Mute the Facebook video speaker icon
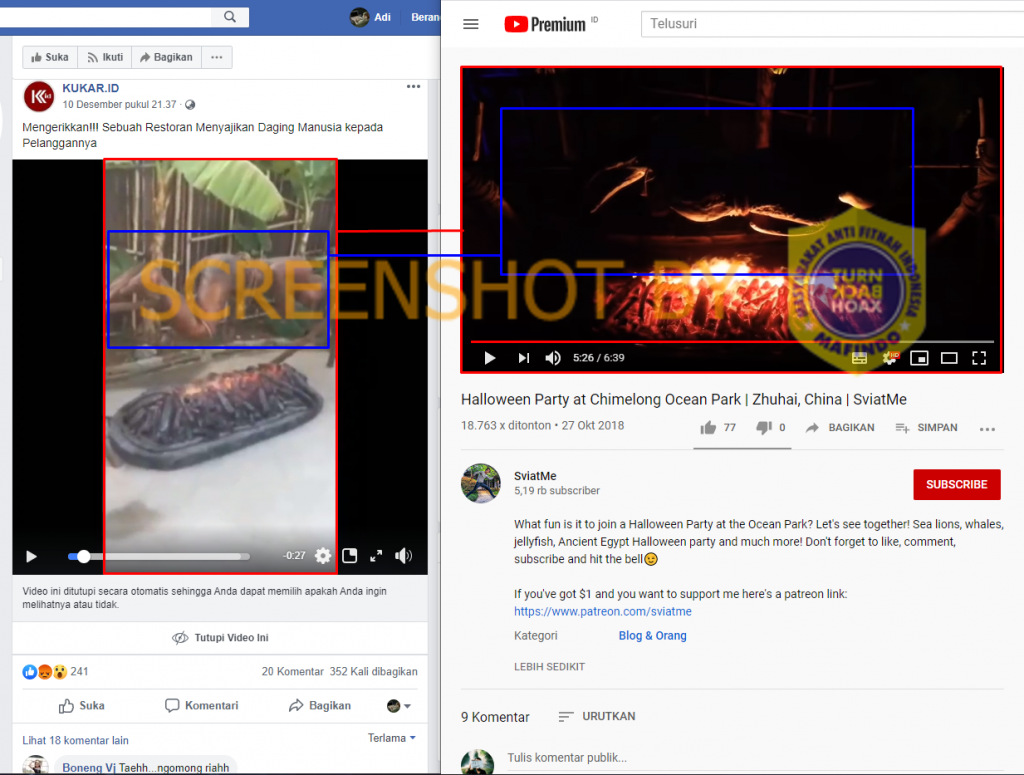 [x=403, y=556]
